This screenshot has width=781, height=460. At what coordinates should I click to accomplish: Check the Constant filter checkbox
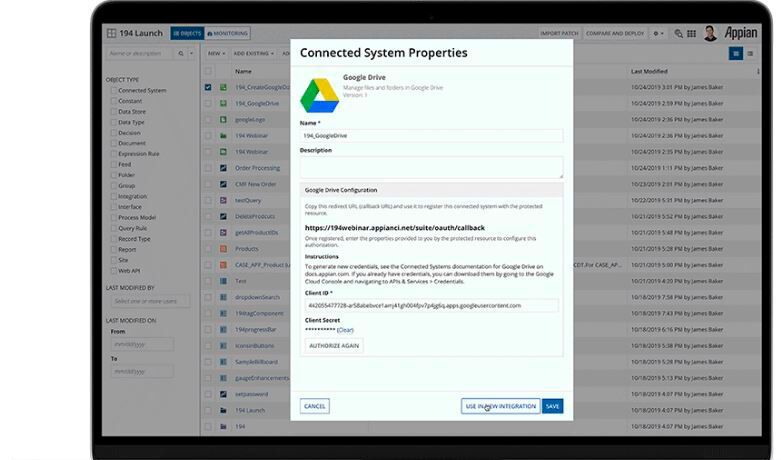pyautogui.click(x=114, y=101)
